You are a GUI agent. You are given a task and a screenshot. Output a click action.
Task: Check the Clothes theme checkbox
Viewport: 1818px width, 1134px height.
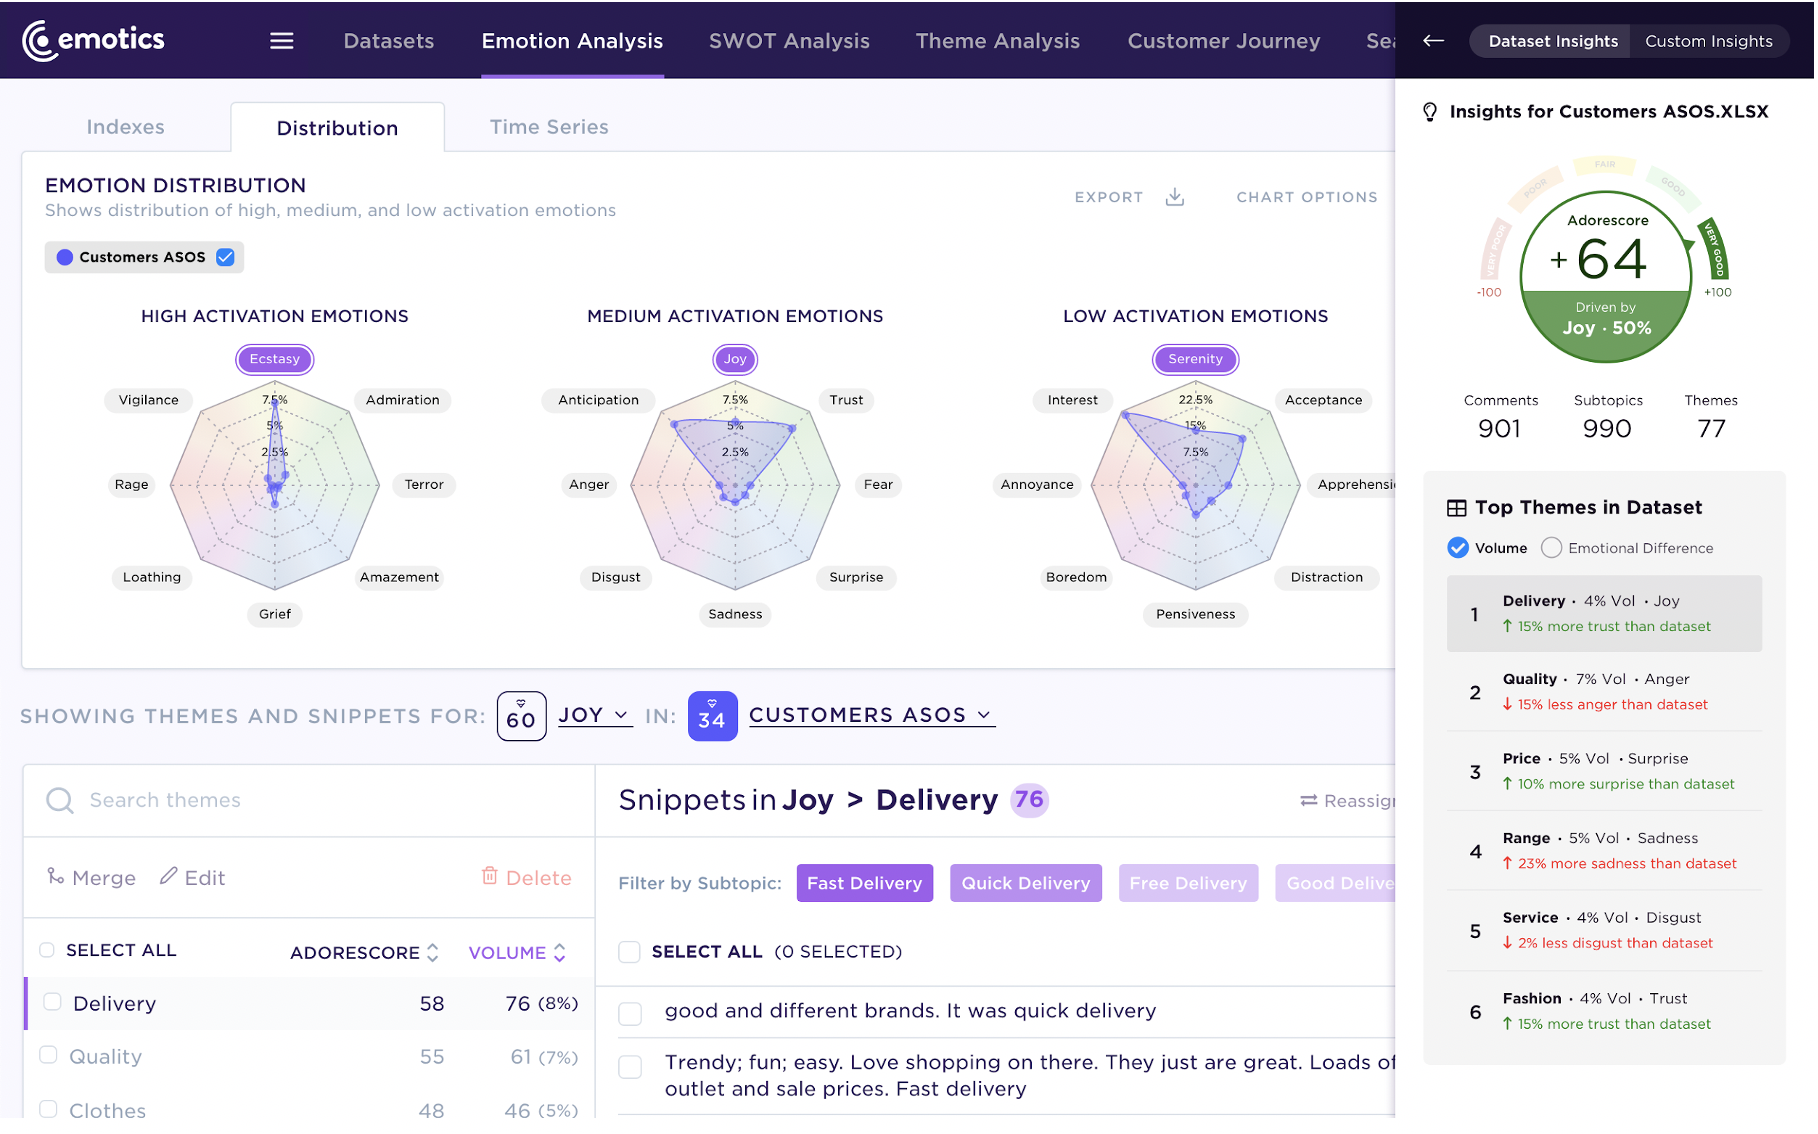pos(48,1109)
